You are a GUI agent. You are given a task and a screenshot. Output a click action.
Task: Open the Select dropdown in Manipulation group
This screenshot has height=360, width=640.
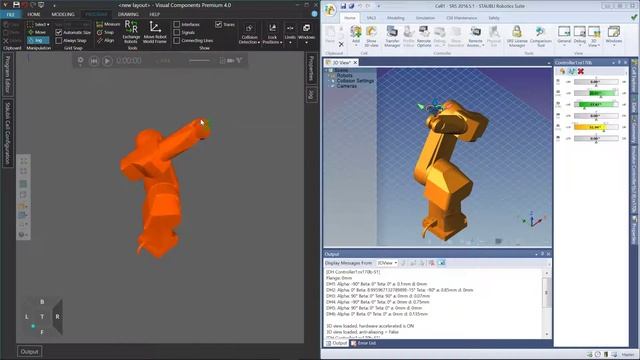[38, 24]
